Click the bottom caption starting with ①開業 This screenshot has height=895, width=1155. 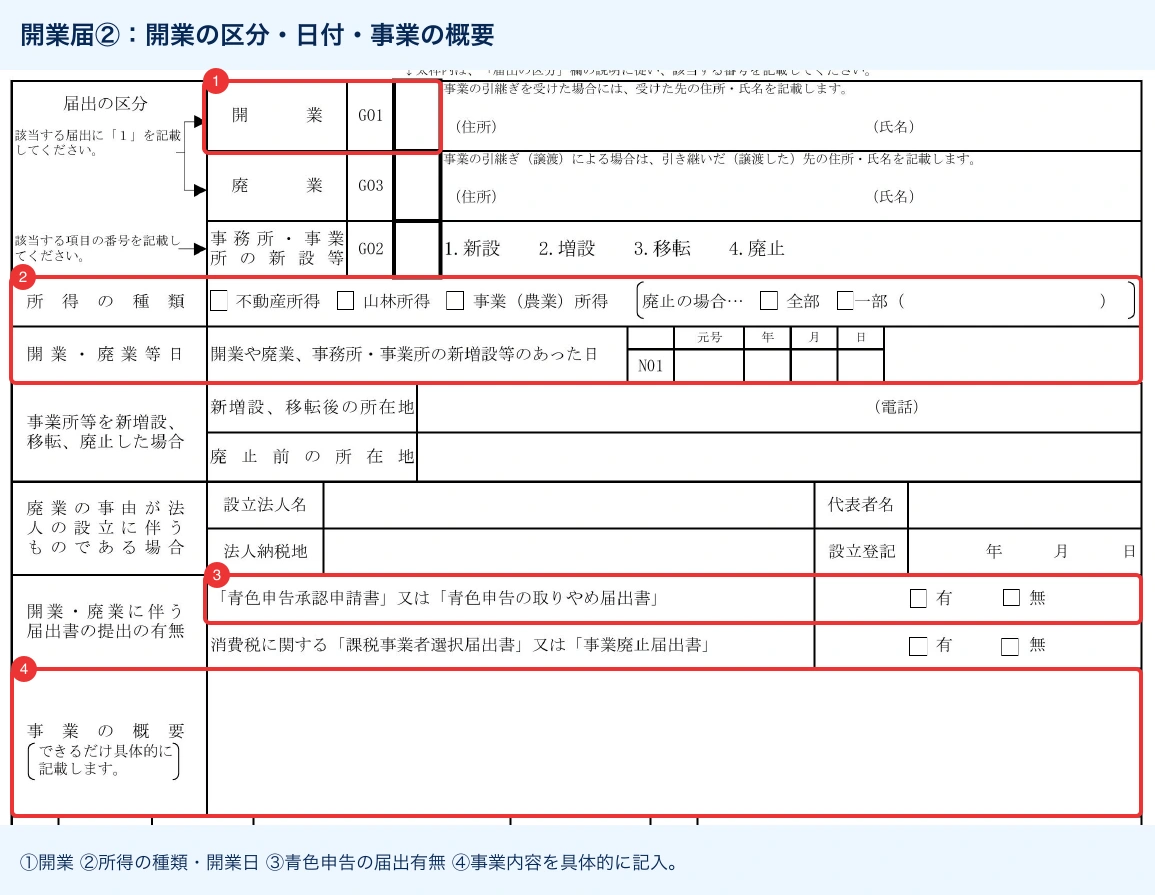(349, 863)
